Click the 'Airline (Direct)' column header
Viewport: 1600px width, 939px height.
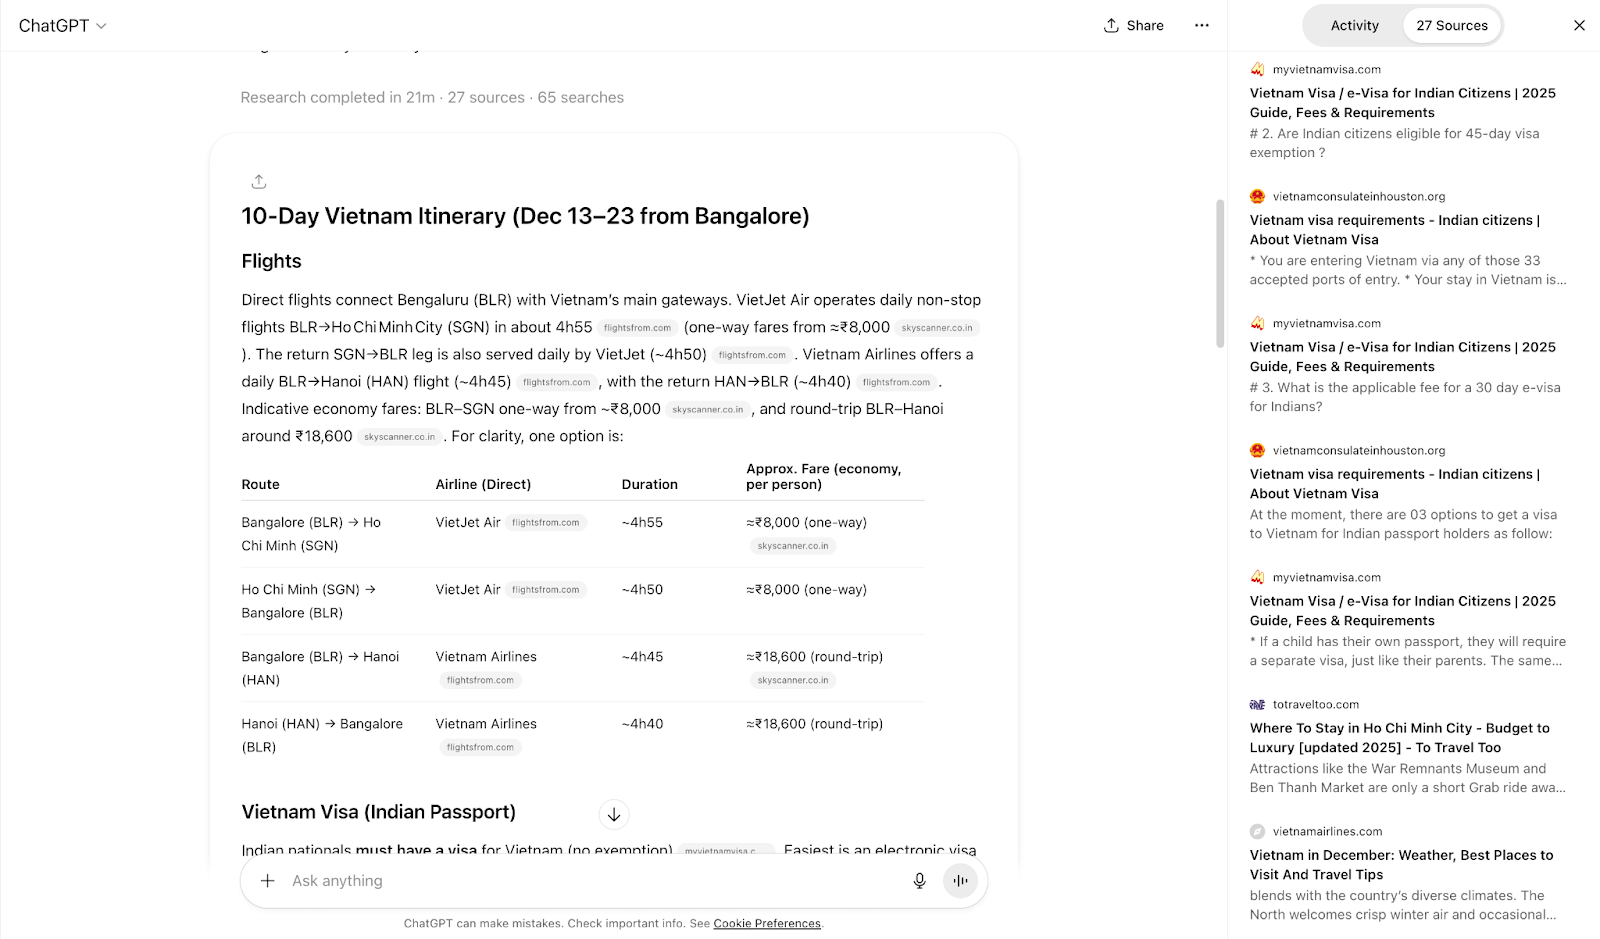click(x=483, y=485)
